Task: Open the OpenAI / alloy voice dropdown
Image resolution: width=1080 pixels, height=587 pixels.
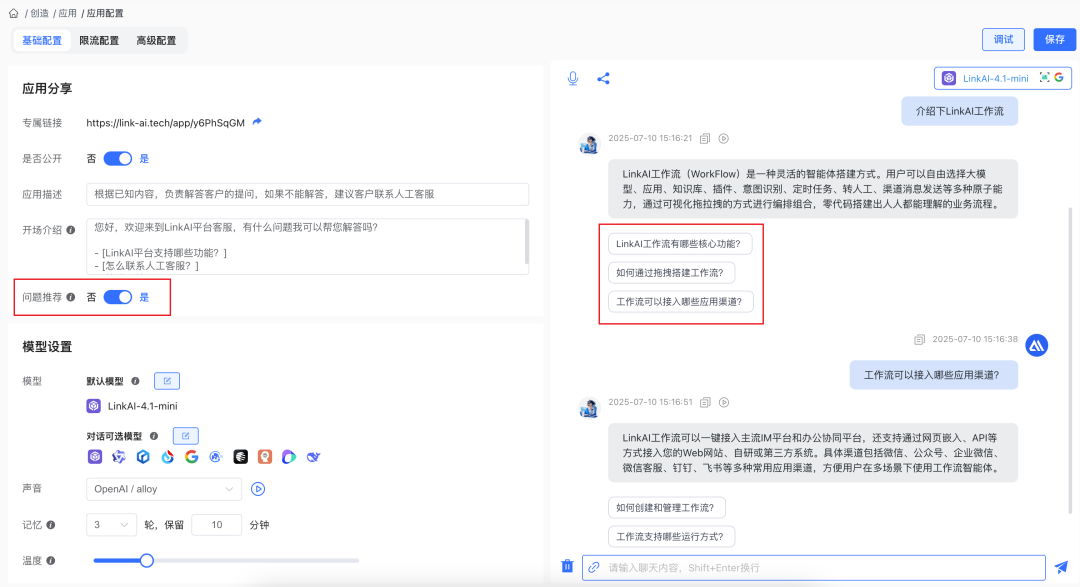Action: tap(163, 489)
